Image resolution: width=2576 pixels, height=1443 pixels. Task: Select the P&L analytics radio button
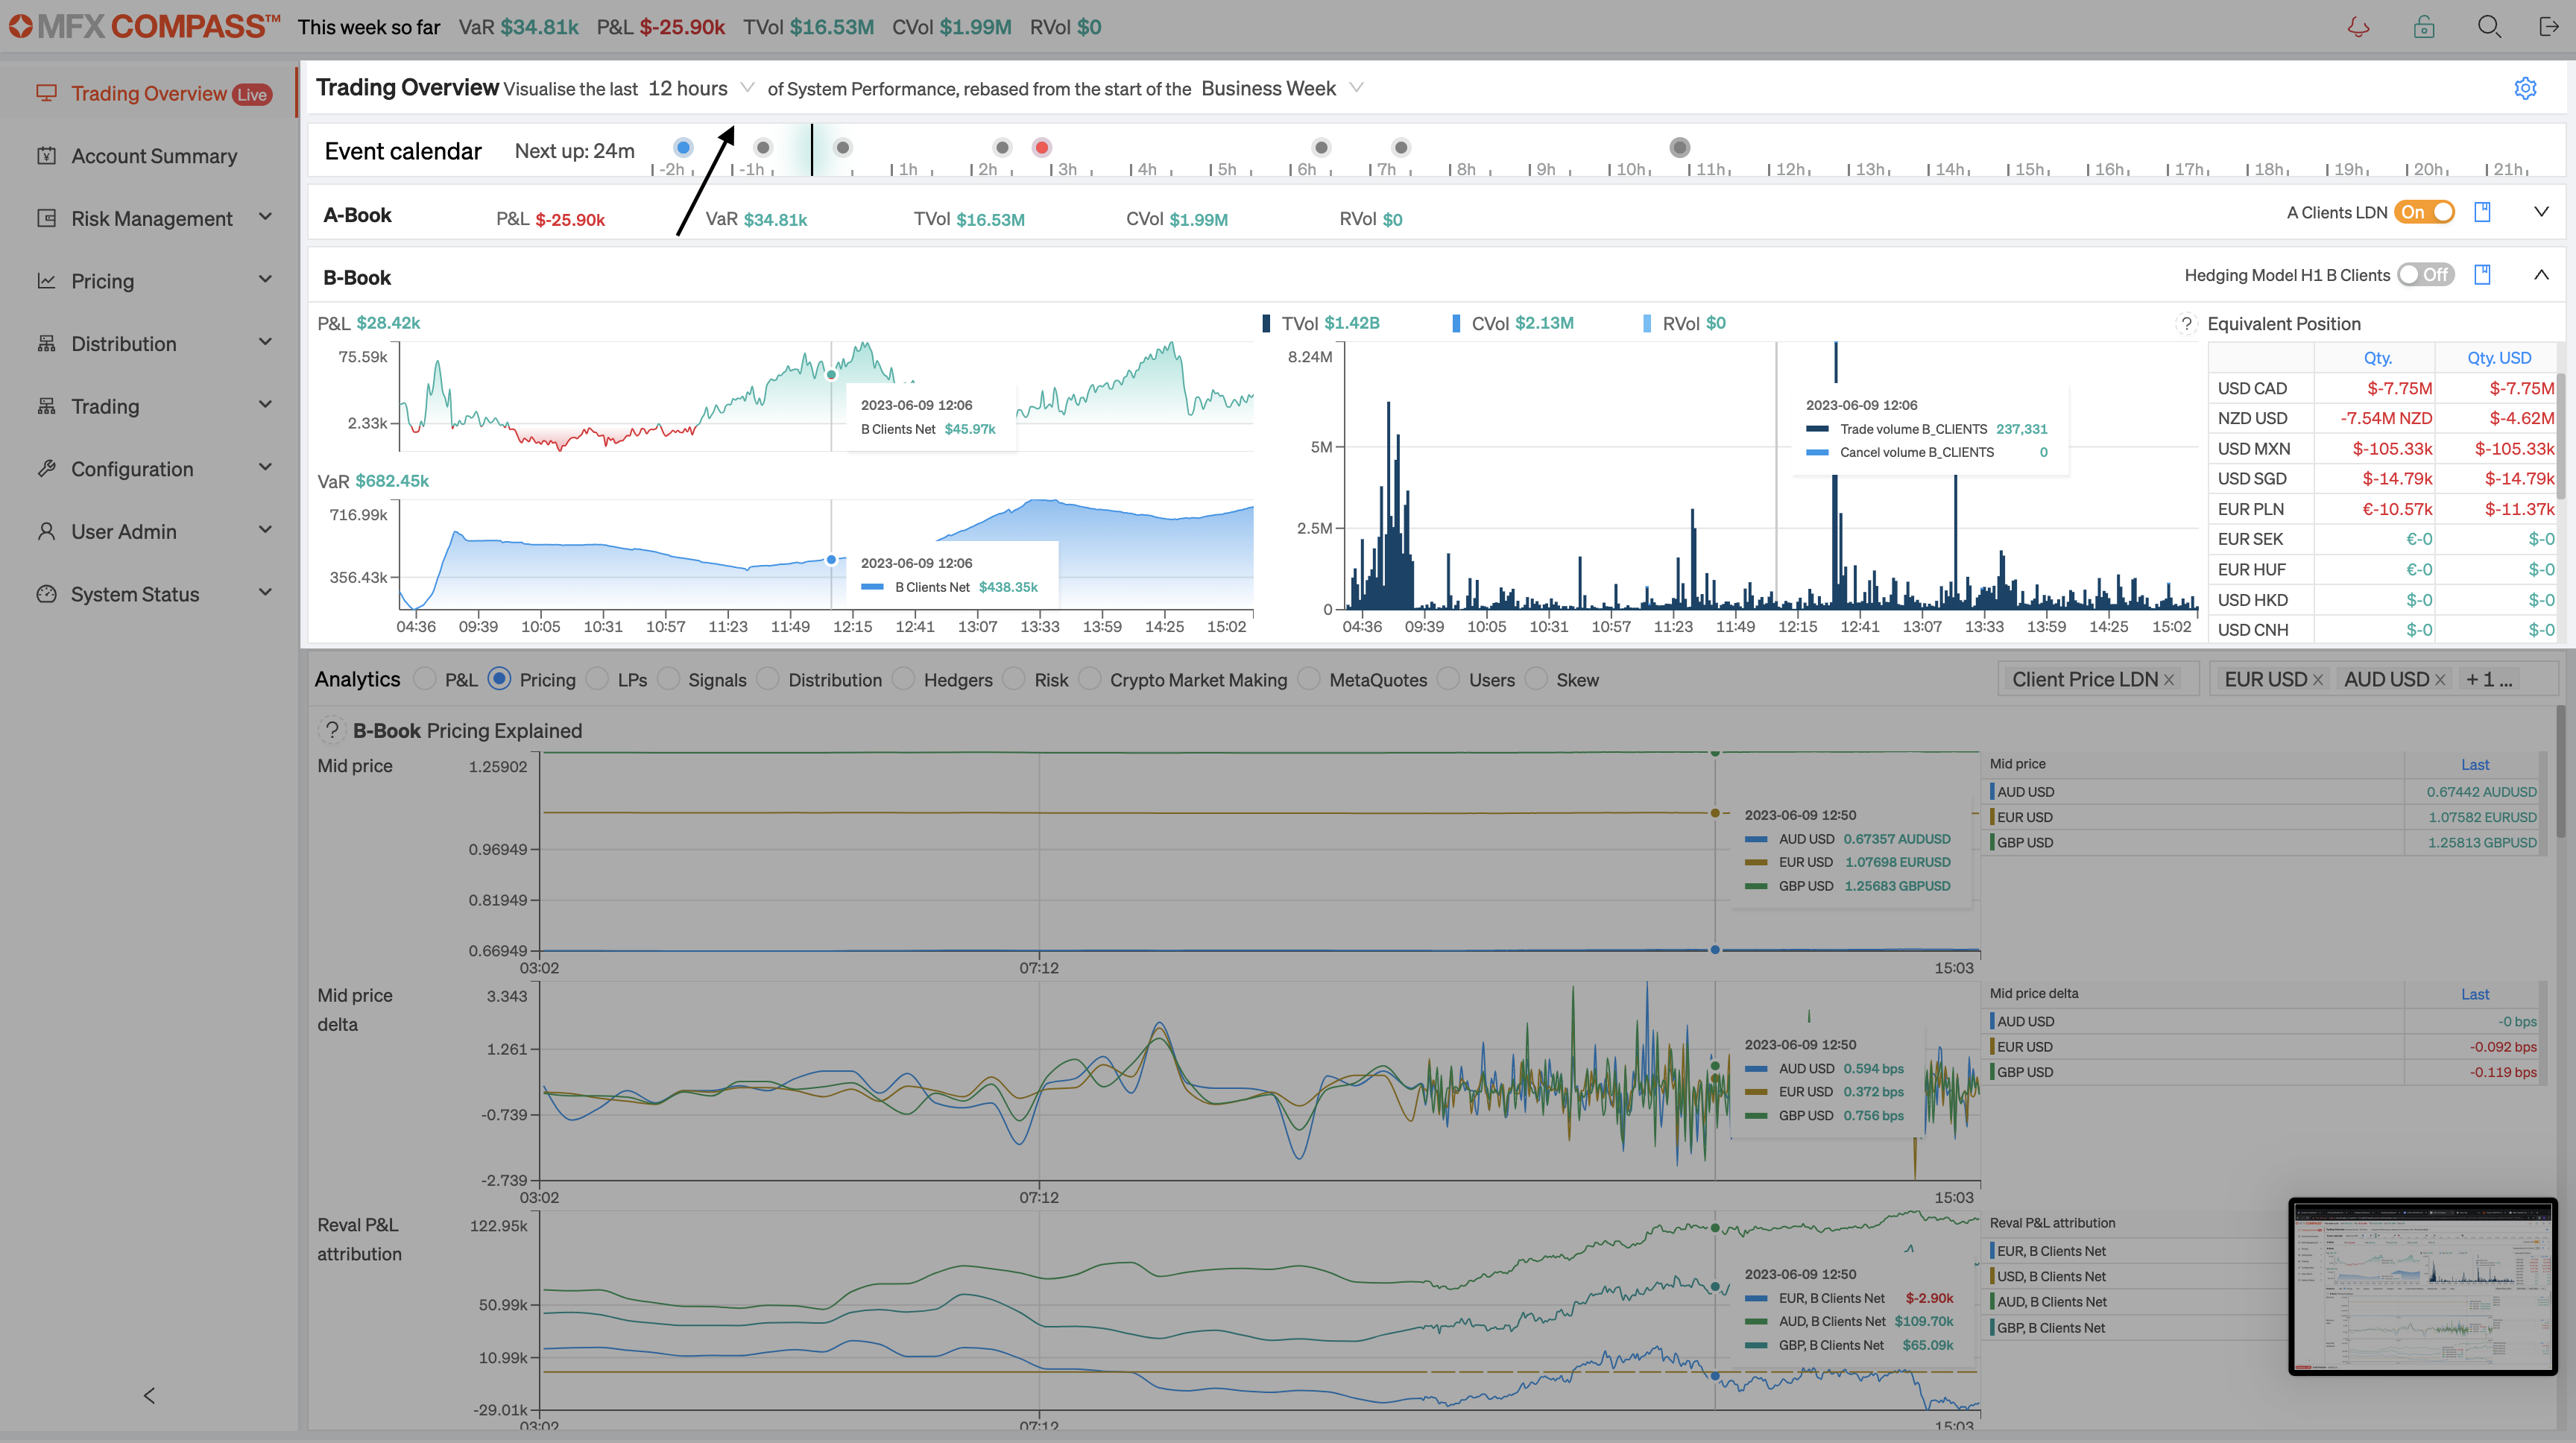click(425, 679)
